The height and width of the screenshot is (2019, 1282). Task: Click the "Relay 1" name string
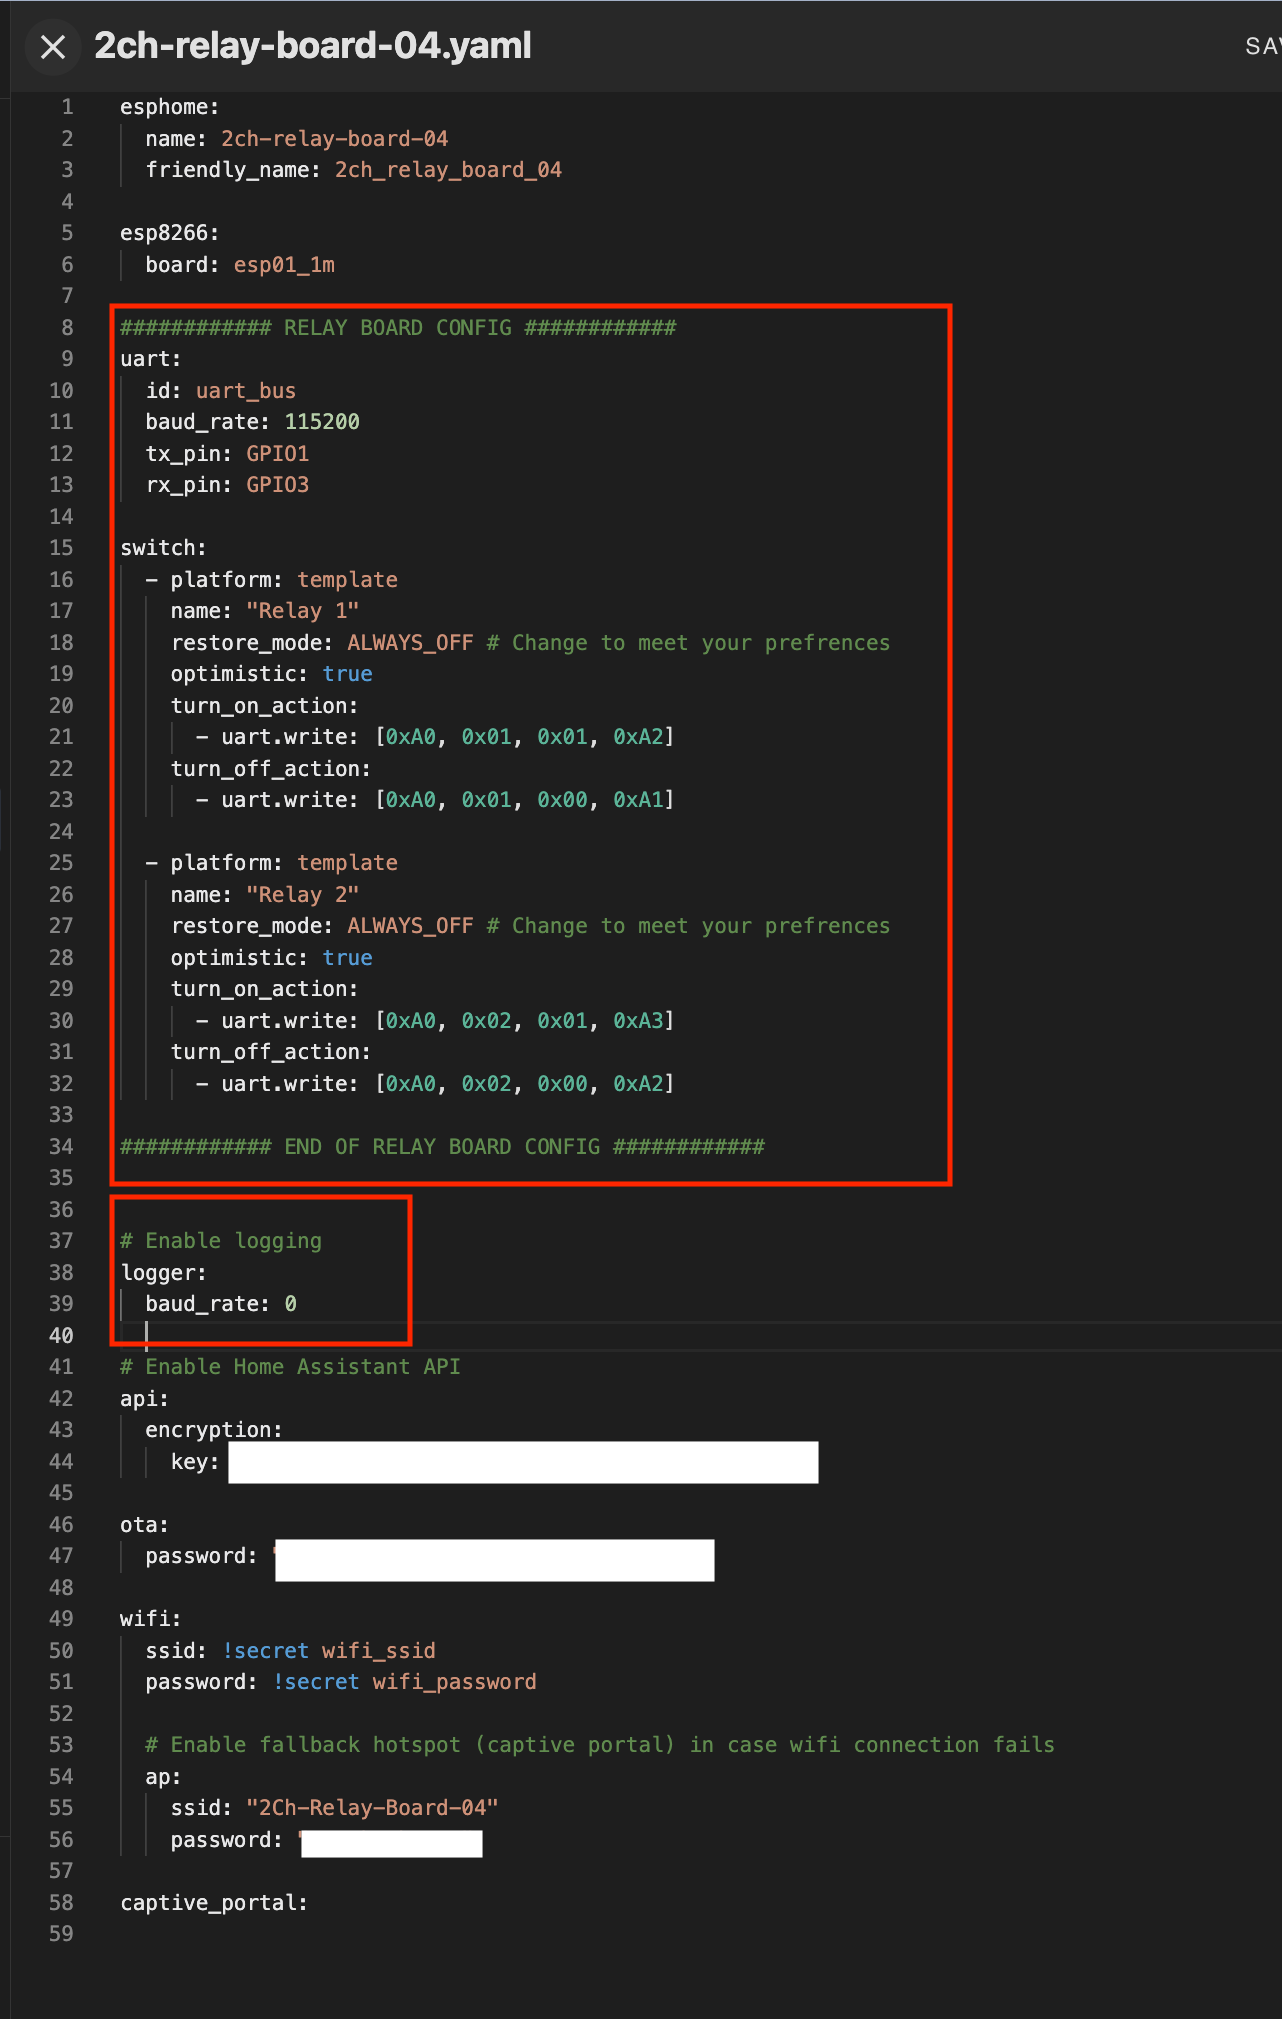pyautogui.click(x=302, y=611)
